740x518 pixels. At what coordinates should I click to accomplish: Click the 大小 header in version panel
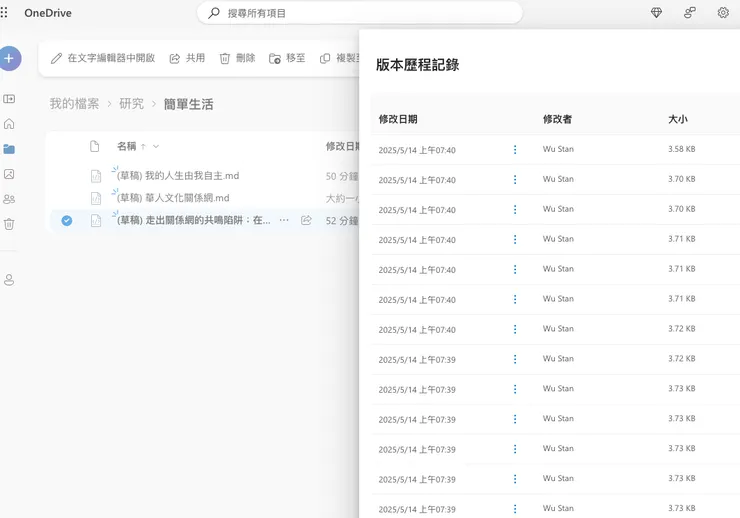pyautogui.click(x=678, y=119)
